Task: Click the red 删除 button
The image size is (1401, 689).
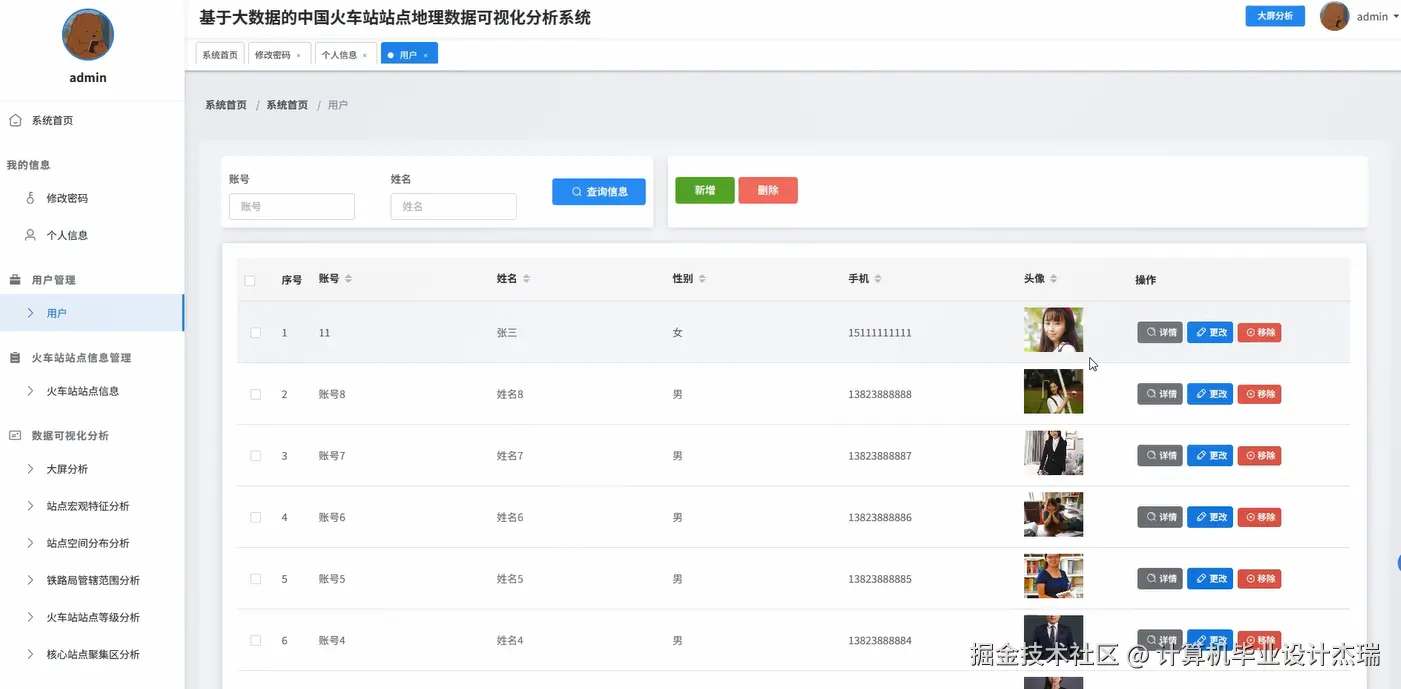Action: point(768,190)
